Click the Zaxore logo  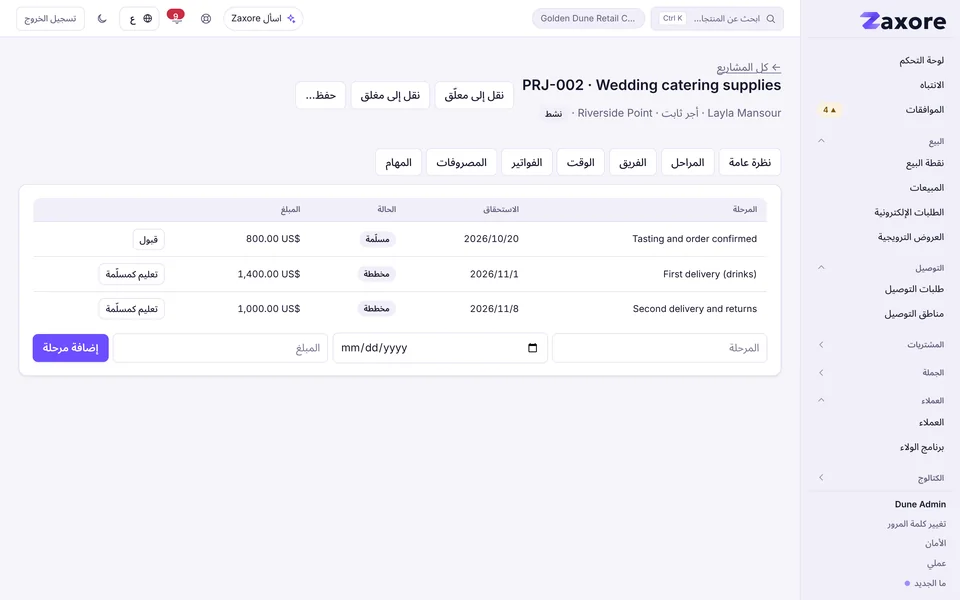tap(903, 21)
